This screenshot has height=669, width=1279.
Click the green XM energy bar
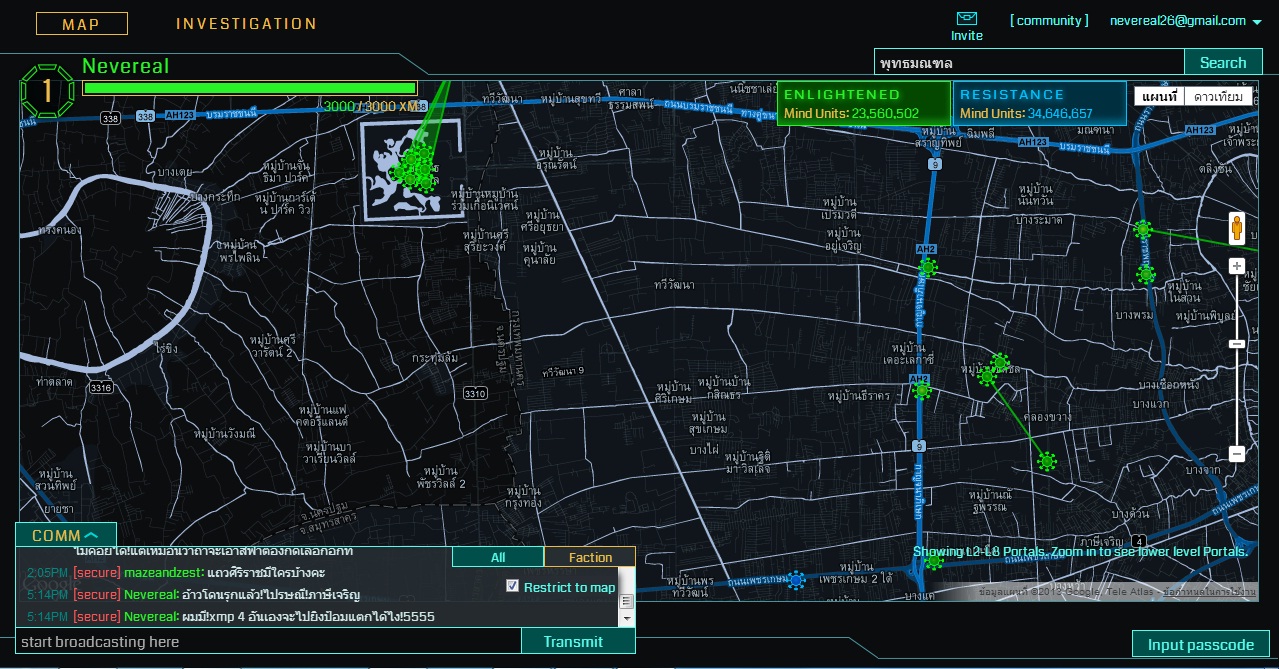[x=250, y=88]
